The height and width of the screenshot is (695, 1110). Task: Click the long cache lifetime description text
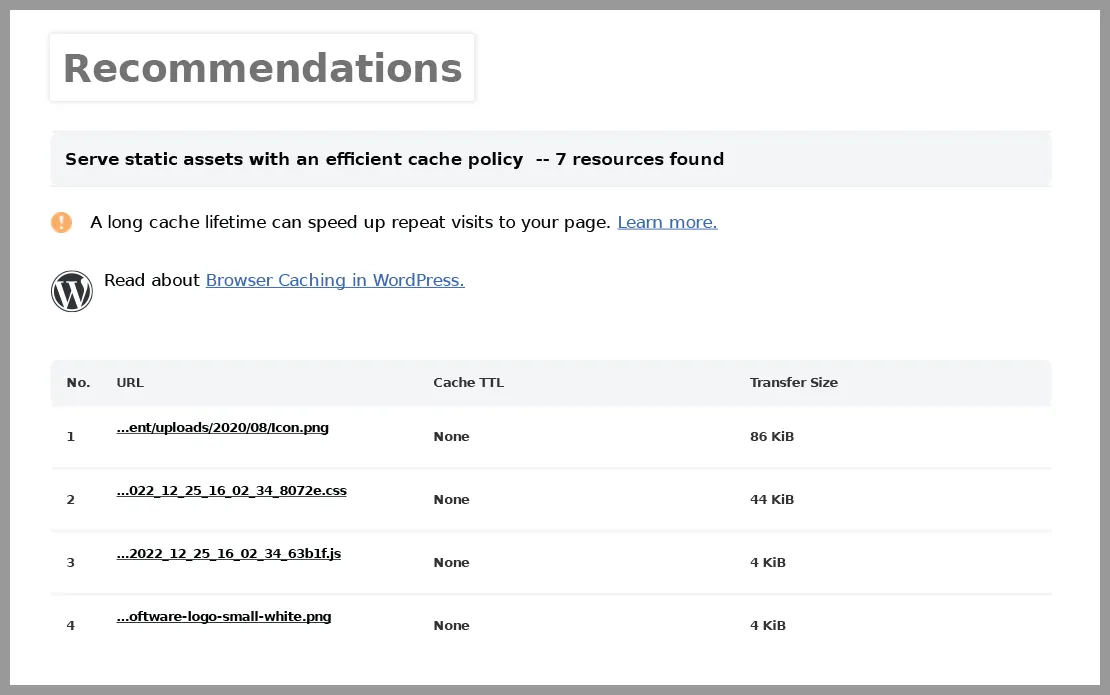pyautogui.click(x=350, y=222)
